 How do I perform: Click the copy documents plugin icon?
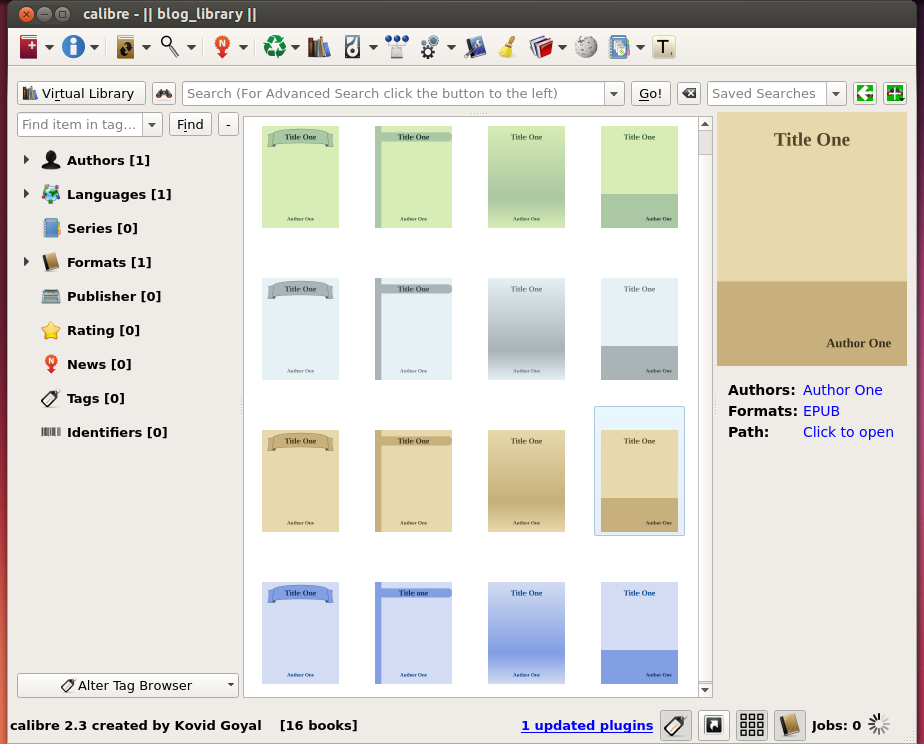[x=619, y=47]
